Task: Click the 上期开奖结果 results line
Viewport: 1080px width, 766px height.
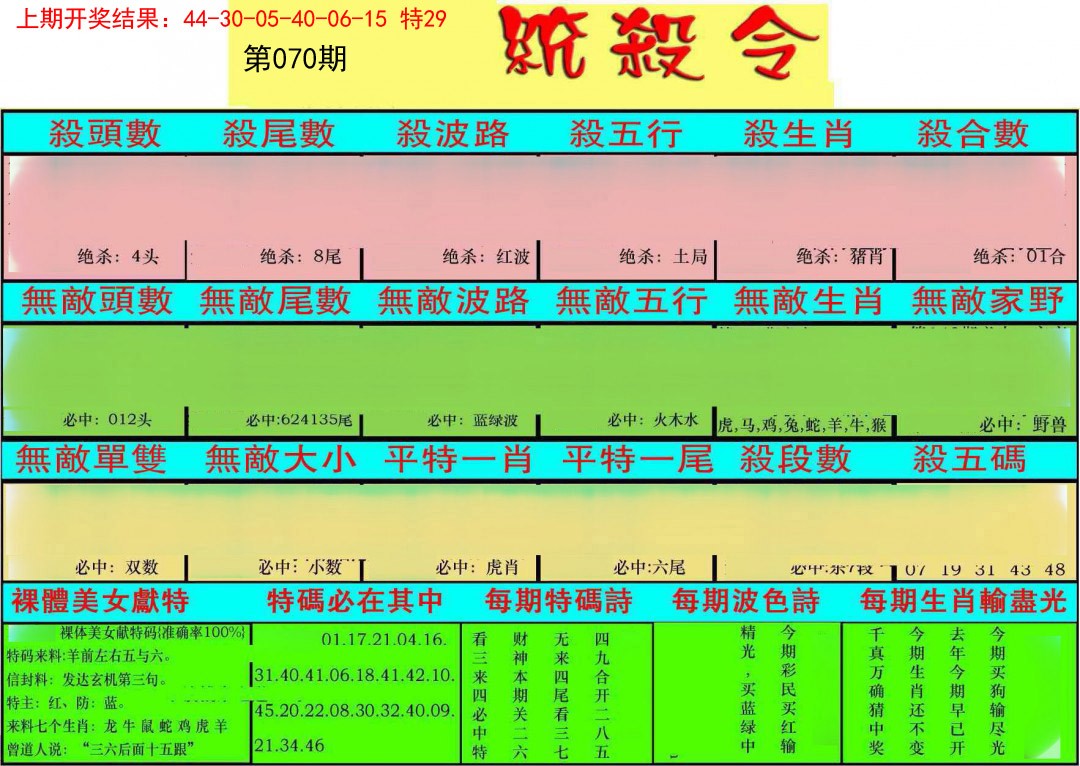Action: pyautogui.click(x=231, y=20)
